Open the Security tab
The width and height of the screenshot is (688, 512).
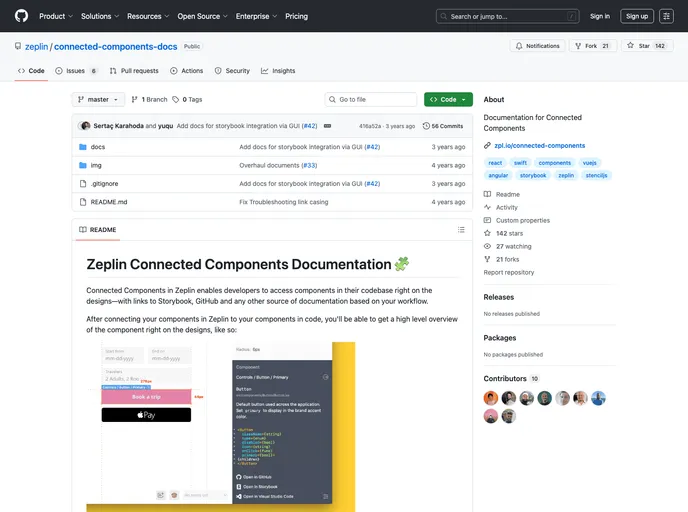pos(232,71)
